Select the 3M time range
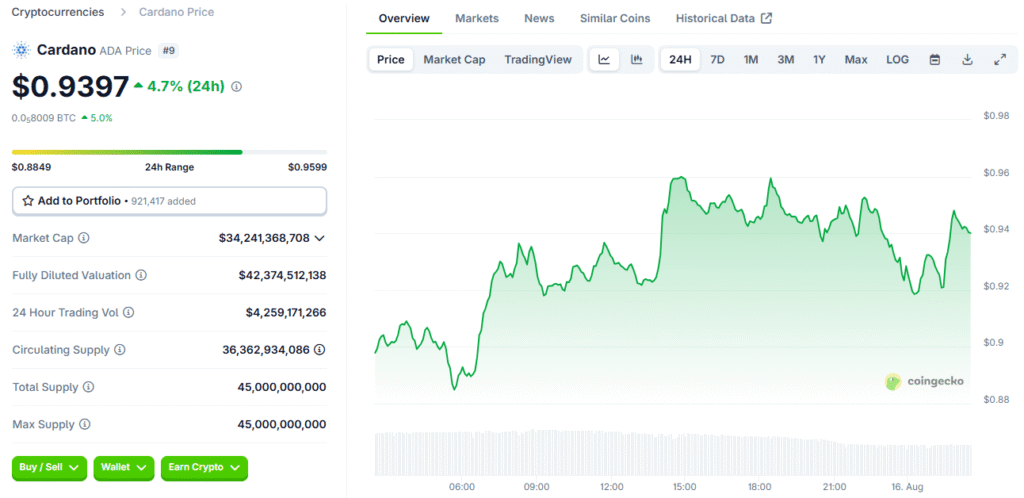This screenshot has width=1024, height=498. coord(786,60)
